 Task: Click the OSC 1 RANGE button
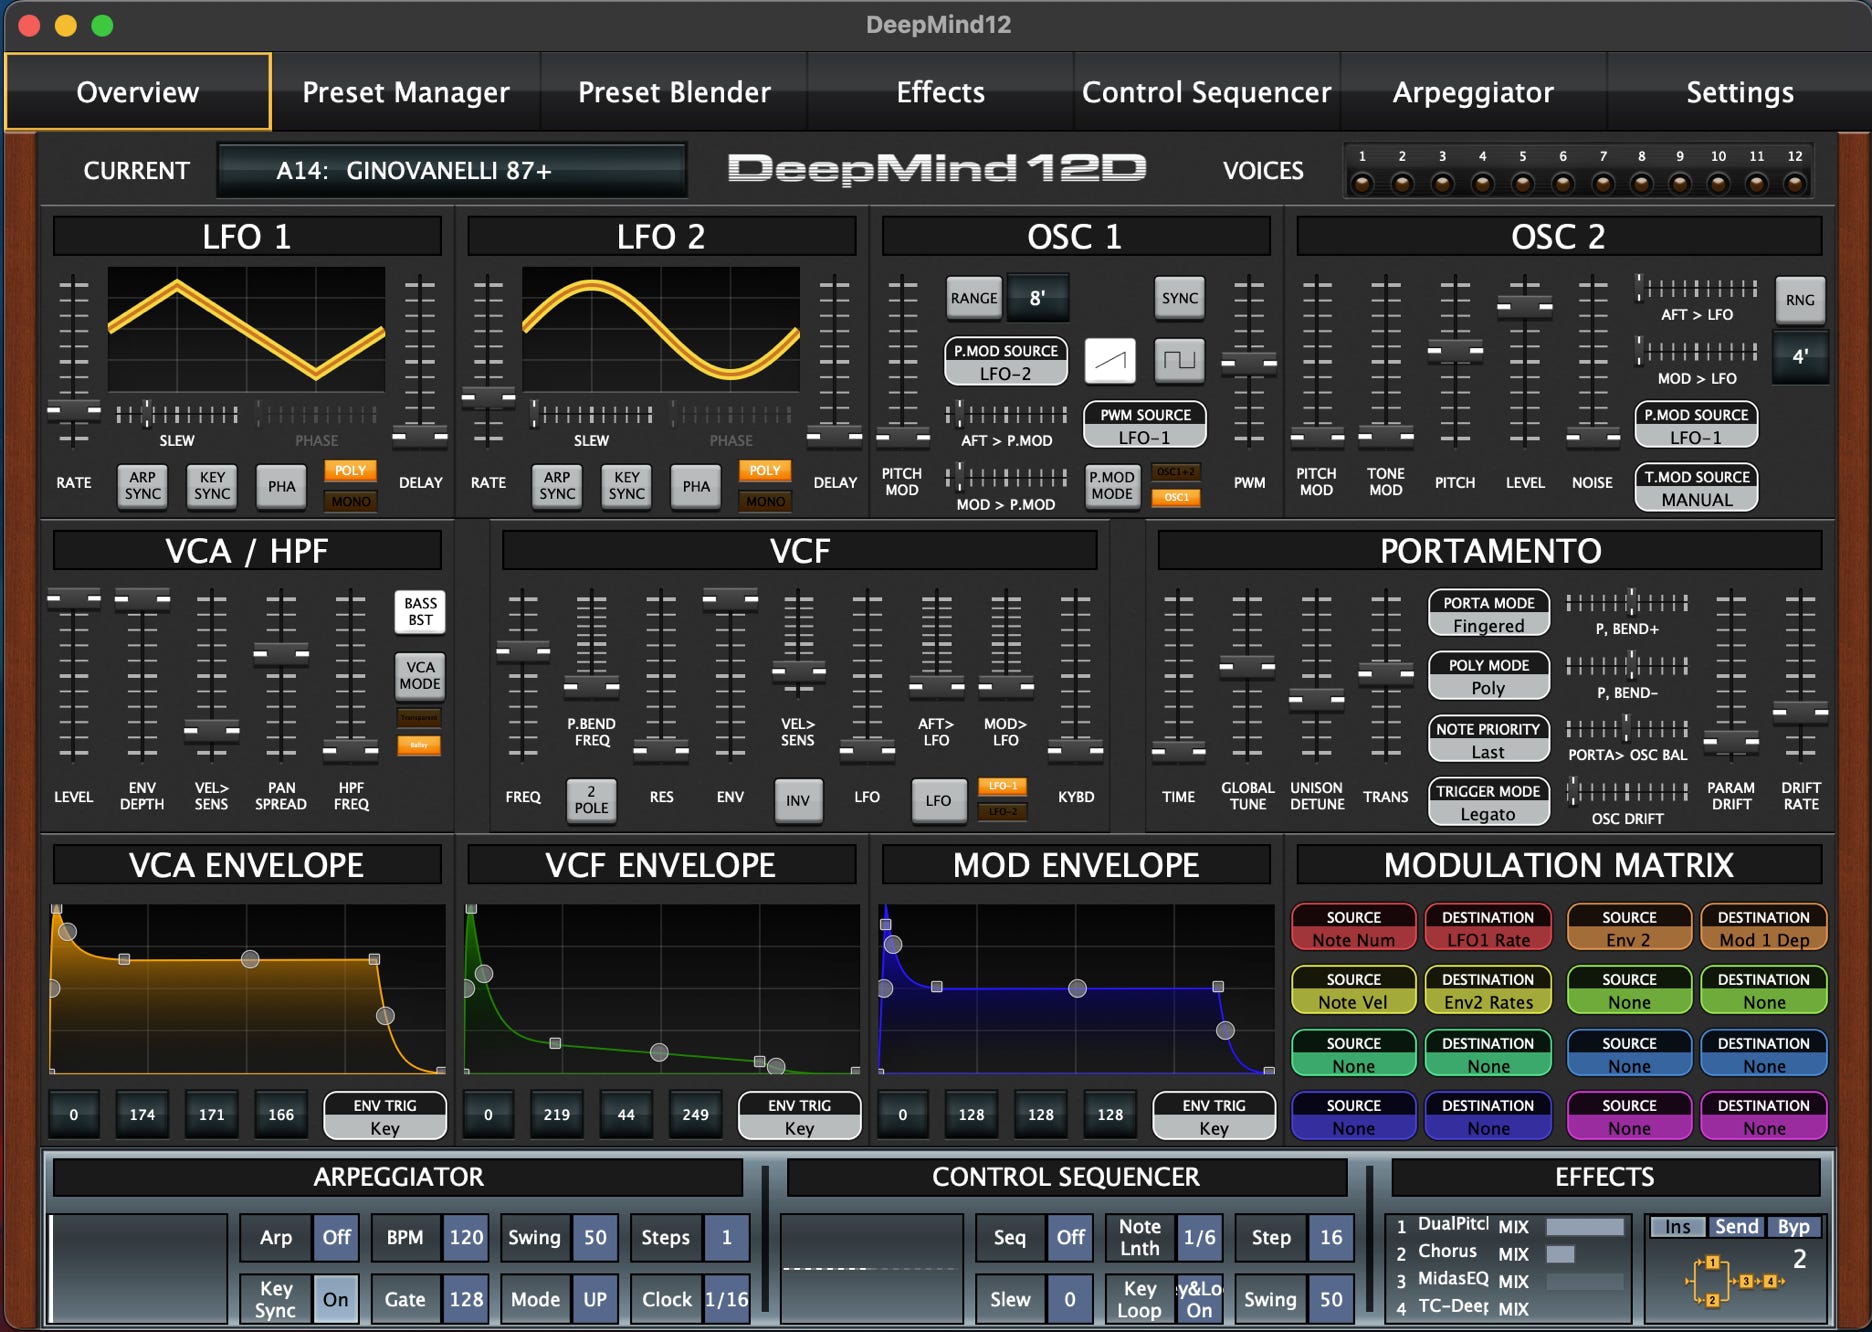[974, 298]
